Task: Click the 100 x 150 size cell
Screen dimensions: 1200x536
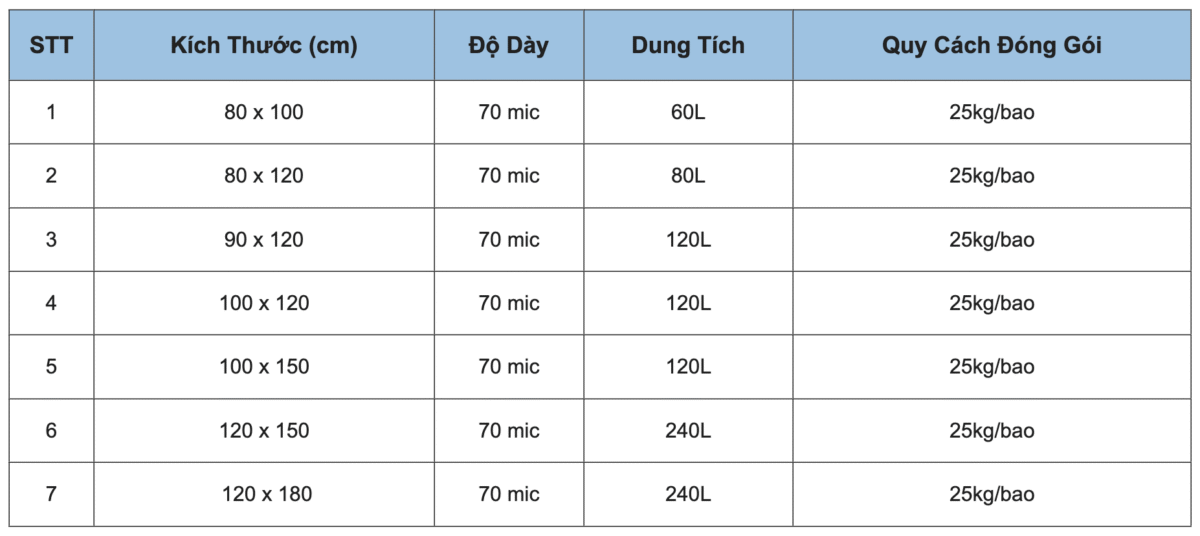Action: pos(264,367)
